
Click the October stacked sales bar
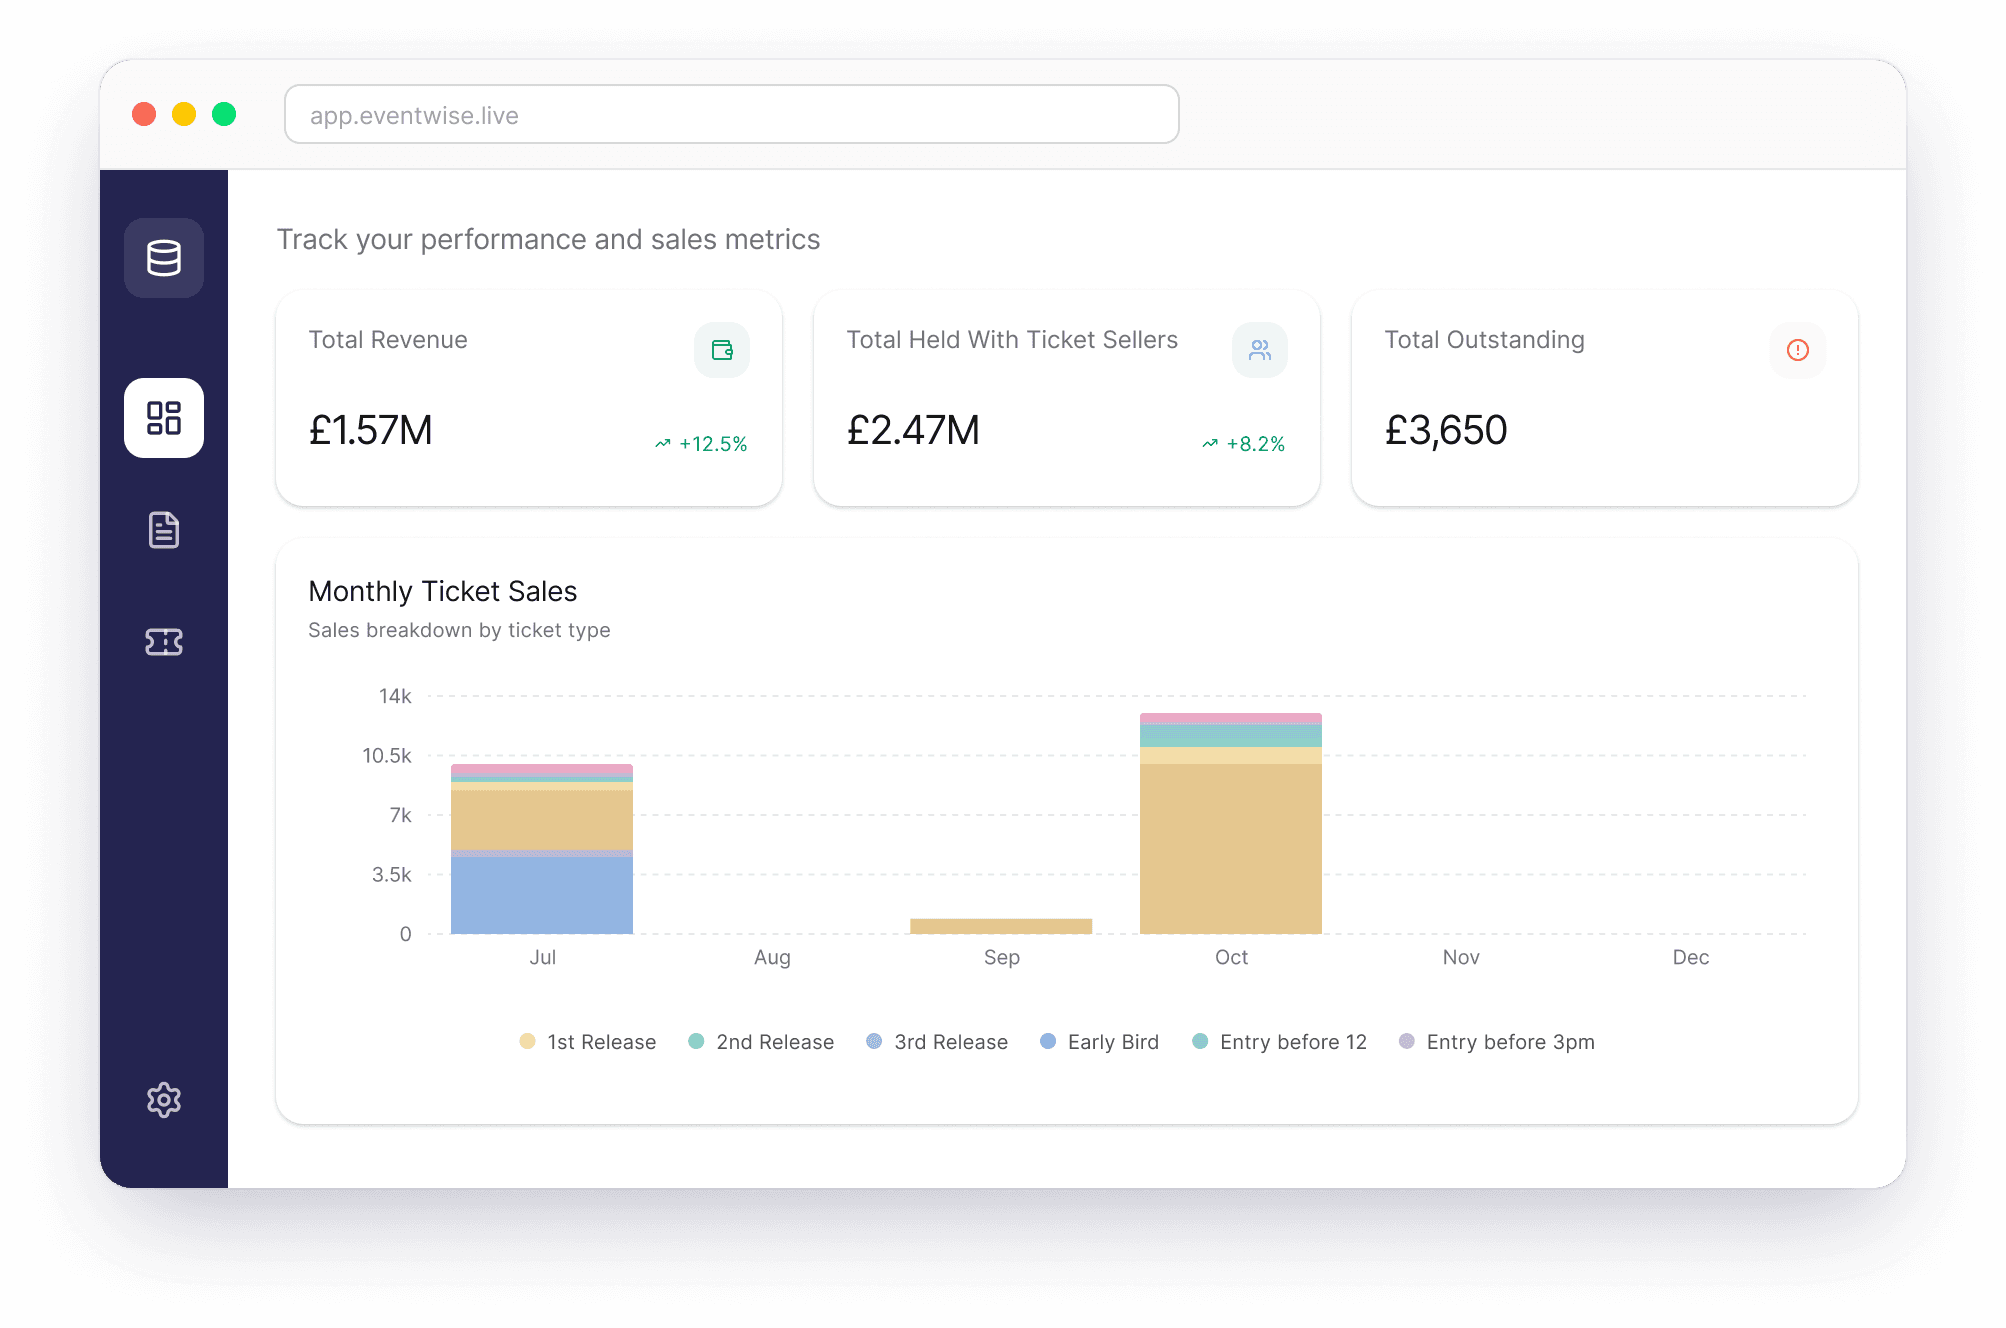tap(1231, 840)
